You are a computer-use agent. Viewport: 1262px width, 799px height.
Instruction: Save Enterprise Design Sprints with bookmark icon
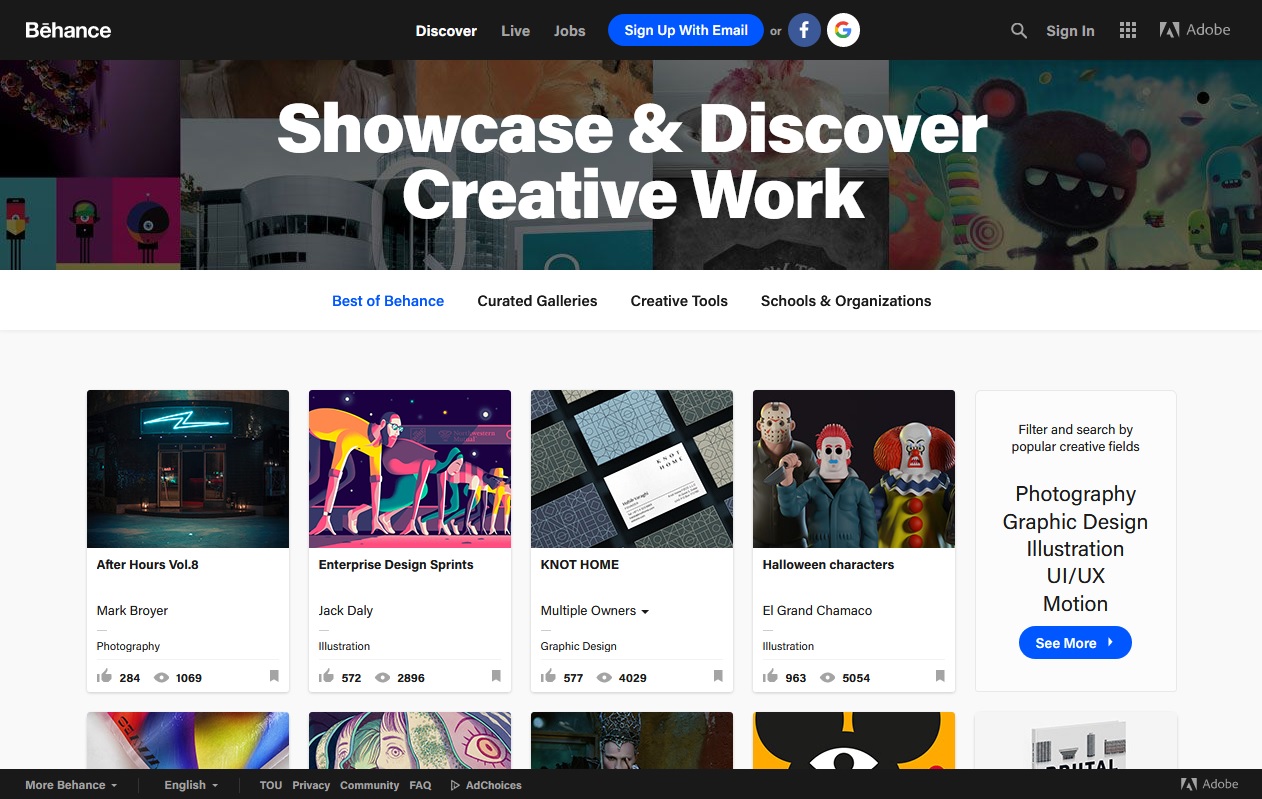click(x=496, y=676)
